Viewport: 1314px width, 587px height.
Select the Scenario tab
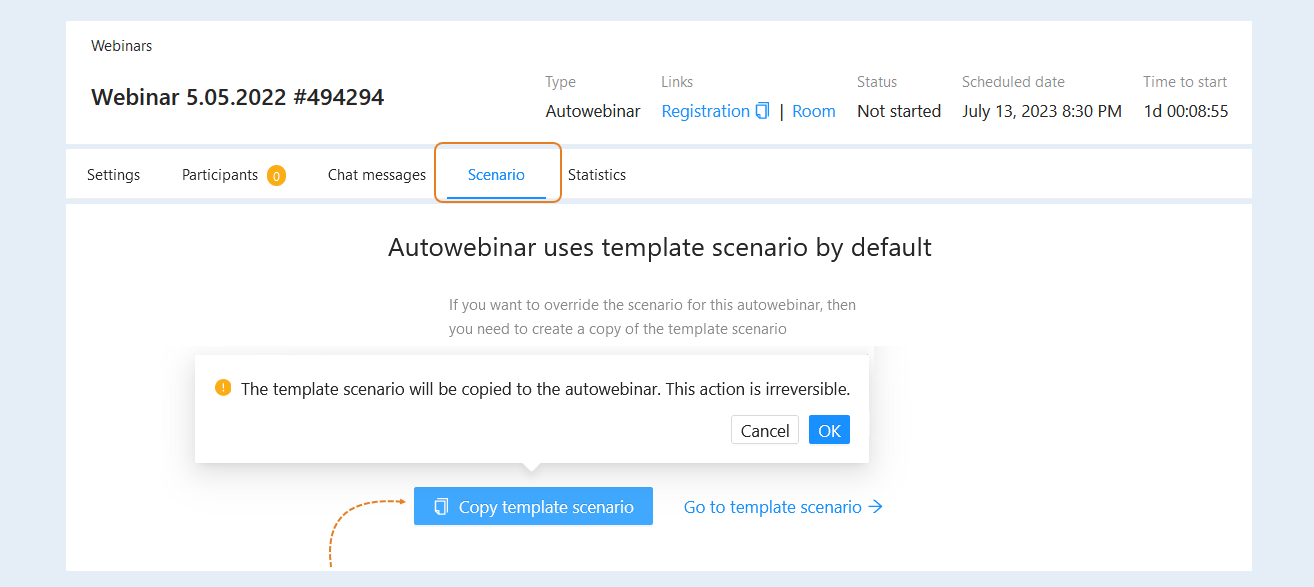pyautogui.click(x=496, y=175)
